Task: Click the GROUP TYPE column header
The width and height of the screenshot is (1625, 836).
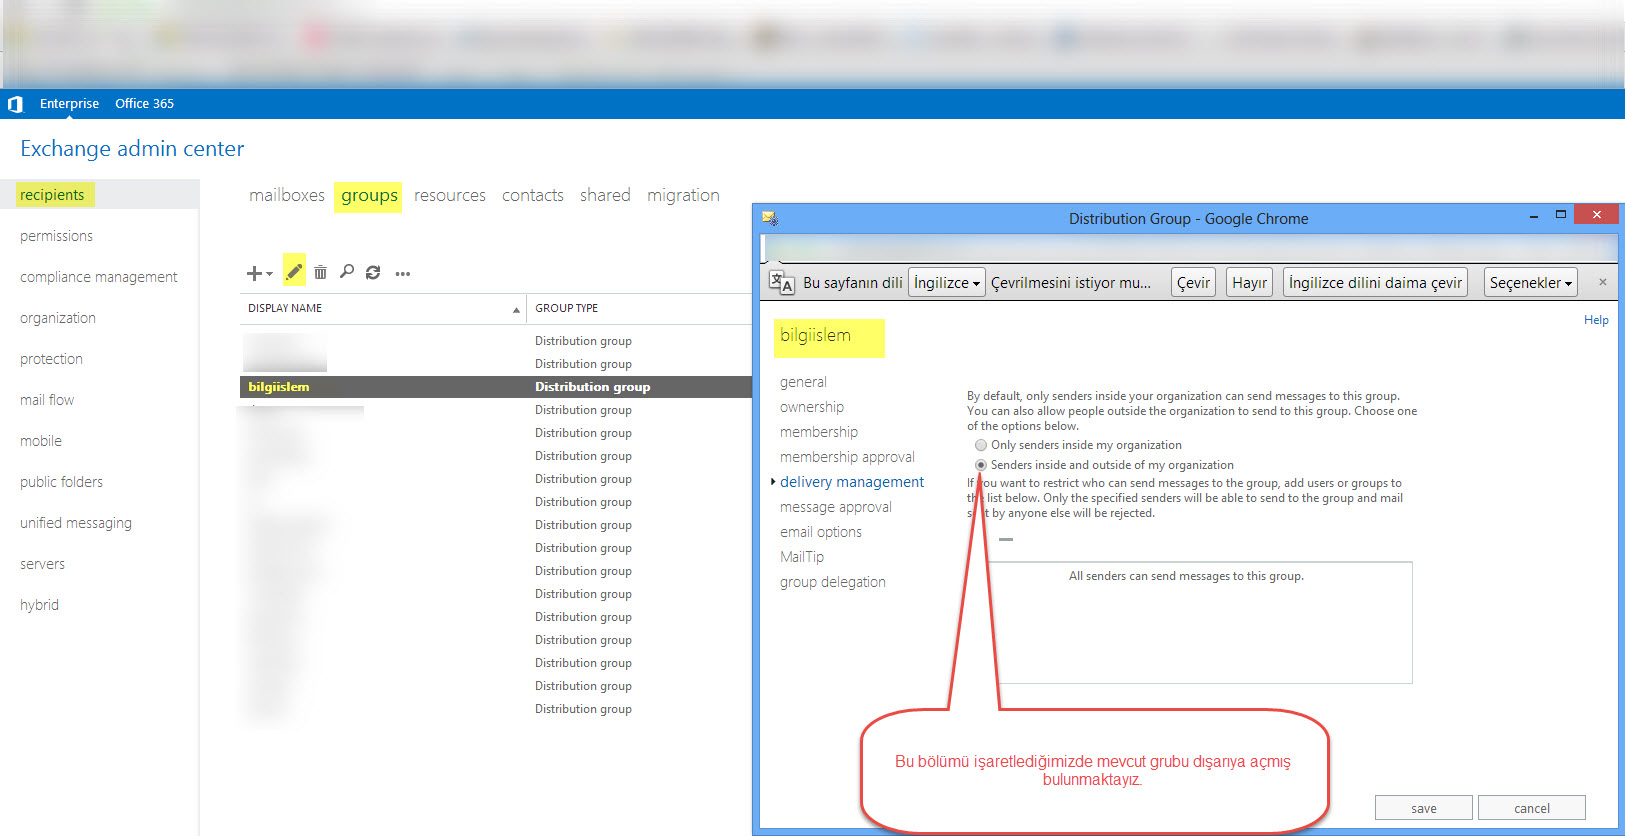Action: (x=567, y=308)
